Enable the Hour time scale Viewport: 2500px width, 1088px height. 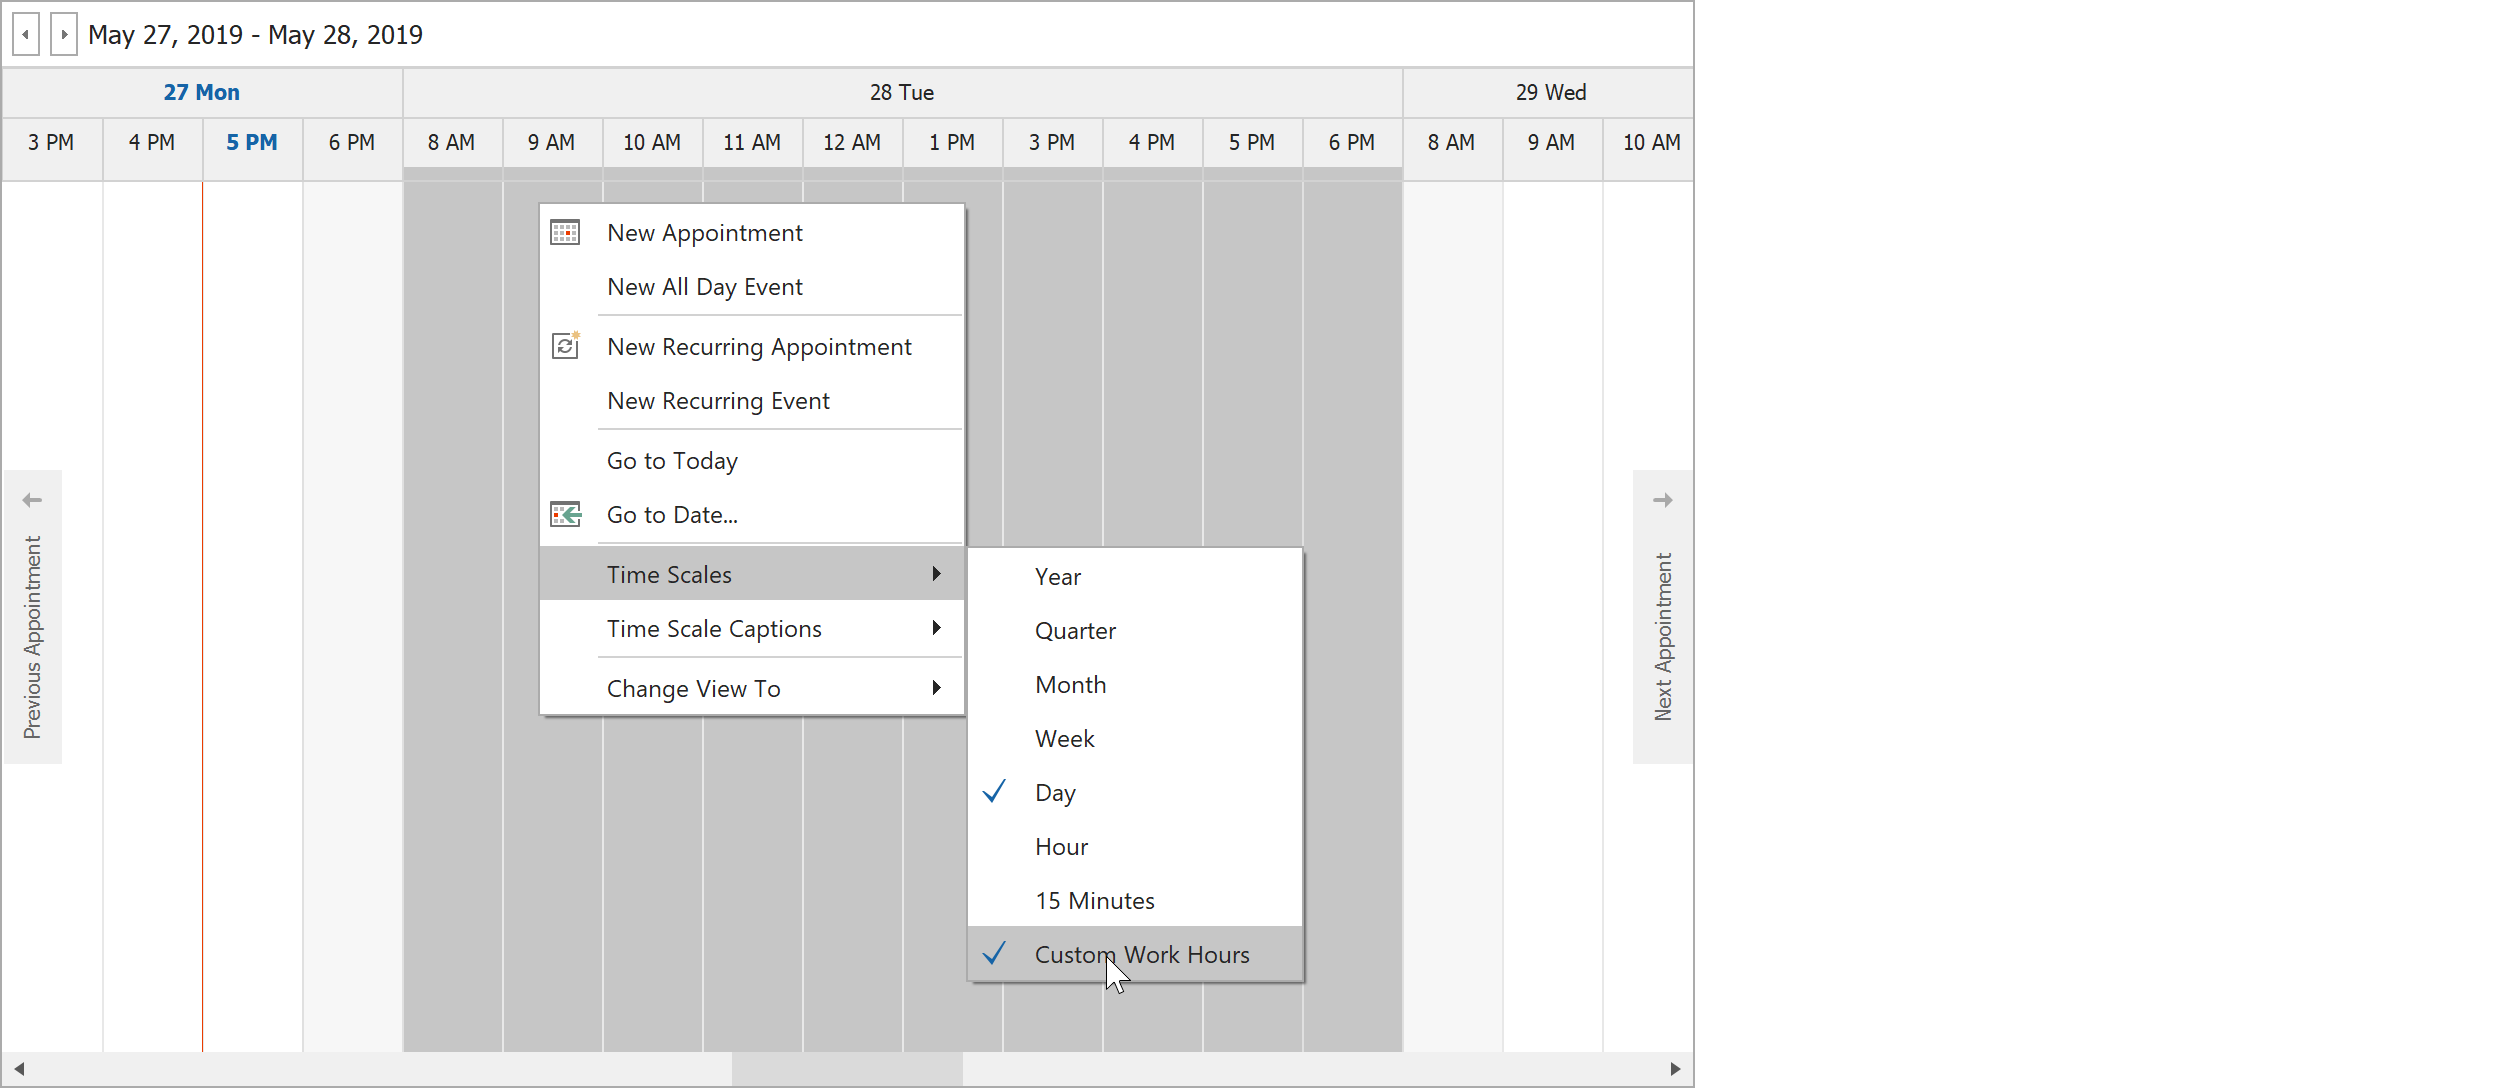(x=1135, y=846)
